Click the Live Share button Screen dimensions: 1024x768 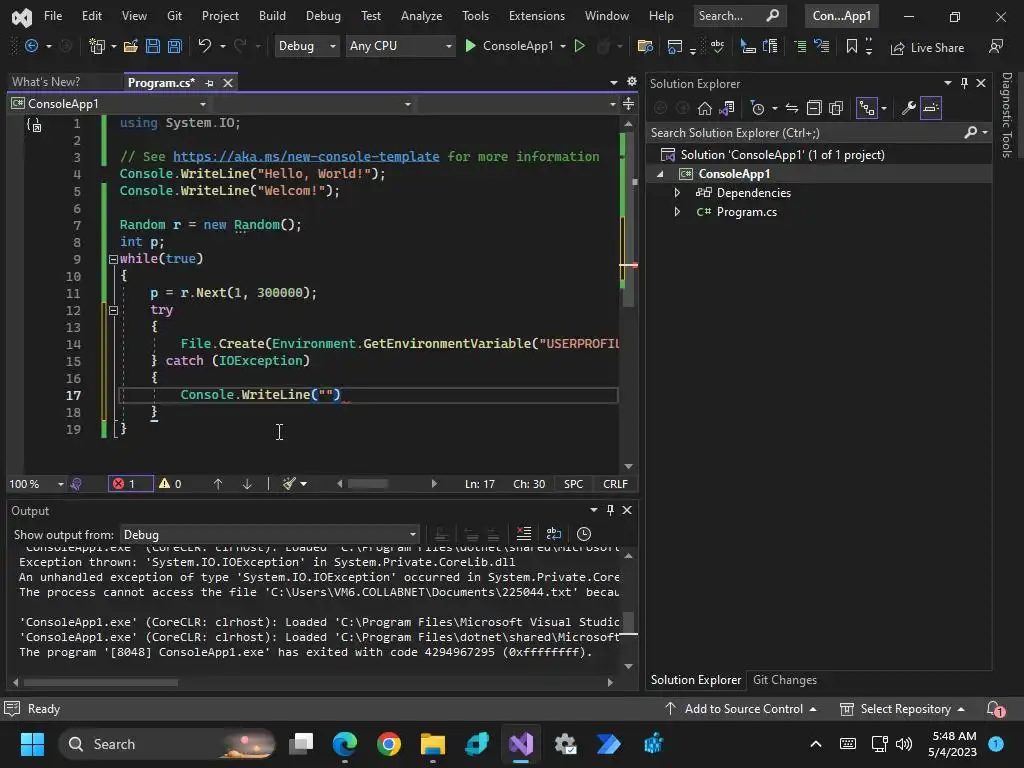(927, 47)
